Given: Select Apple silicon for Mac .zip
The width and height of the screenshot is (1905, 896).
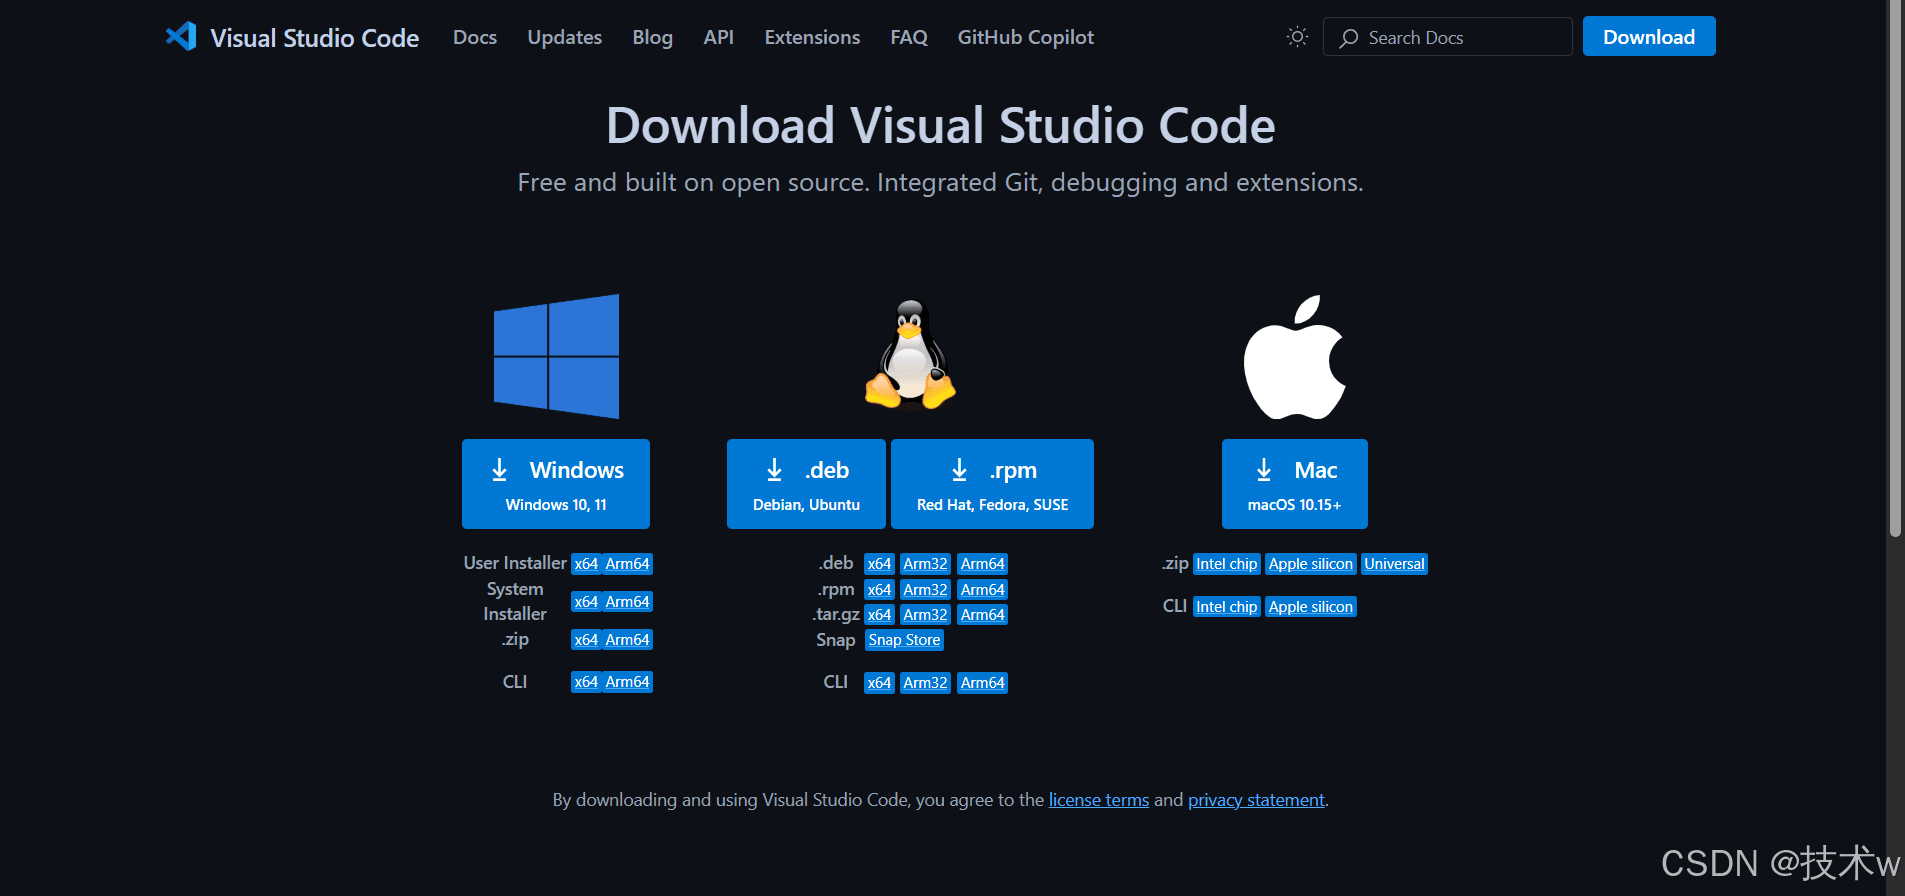Looking at the screenshot, I should click(1310, 564).
